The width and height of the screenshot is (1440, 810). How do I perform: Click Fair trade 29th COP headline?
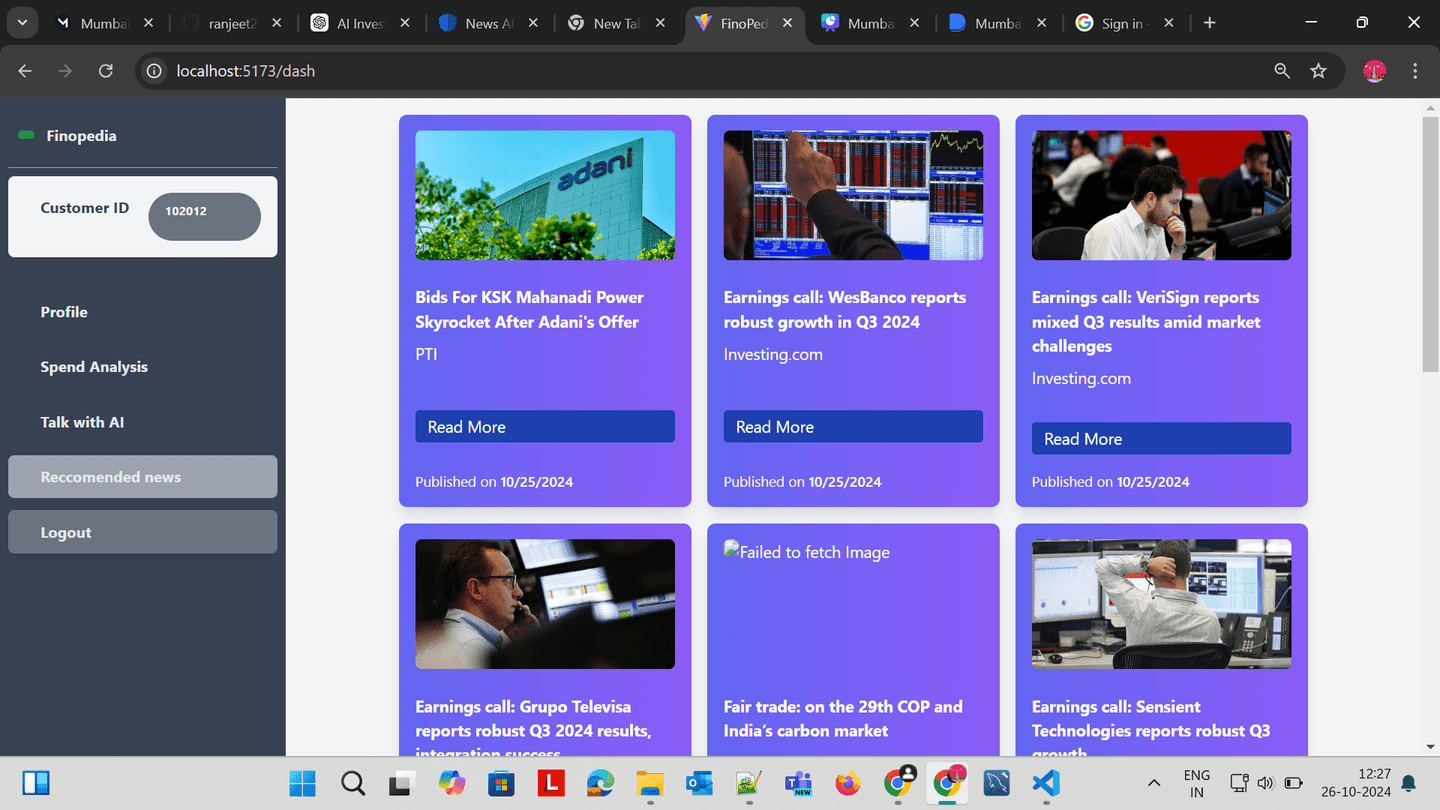843,718
